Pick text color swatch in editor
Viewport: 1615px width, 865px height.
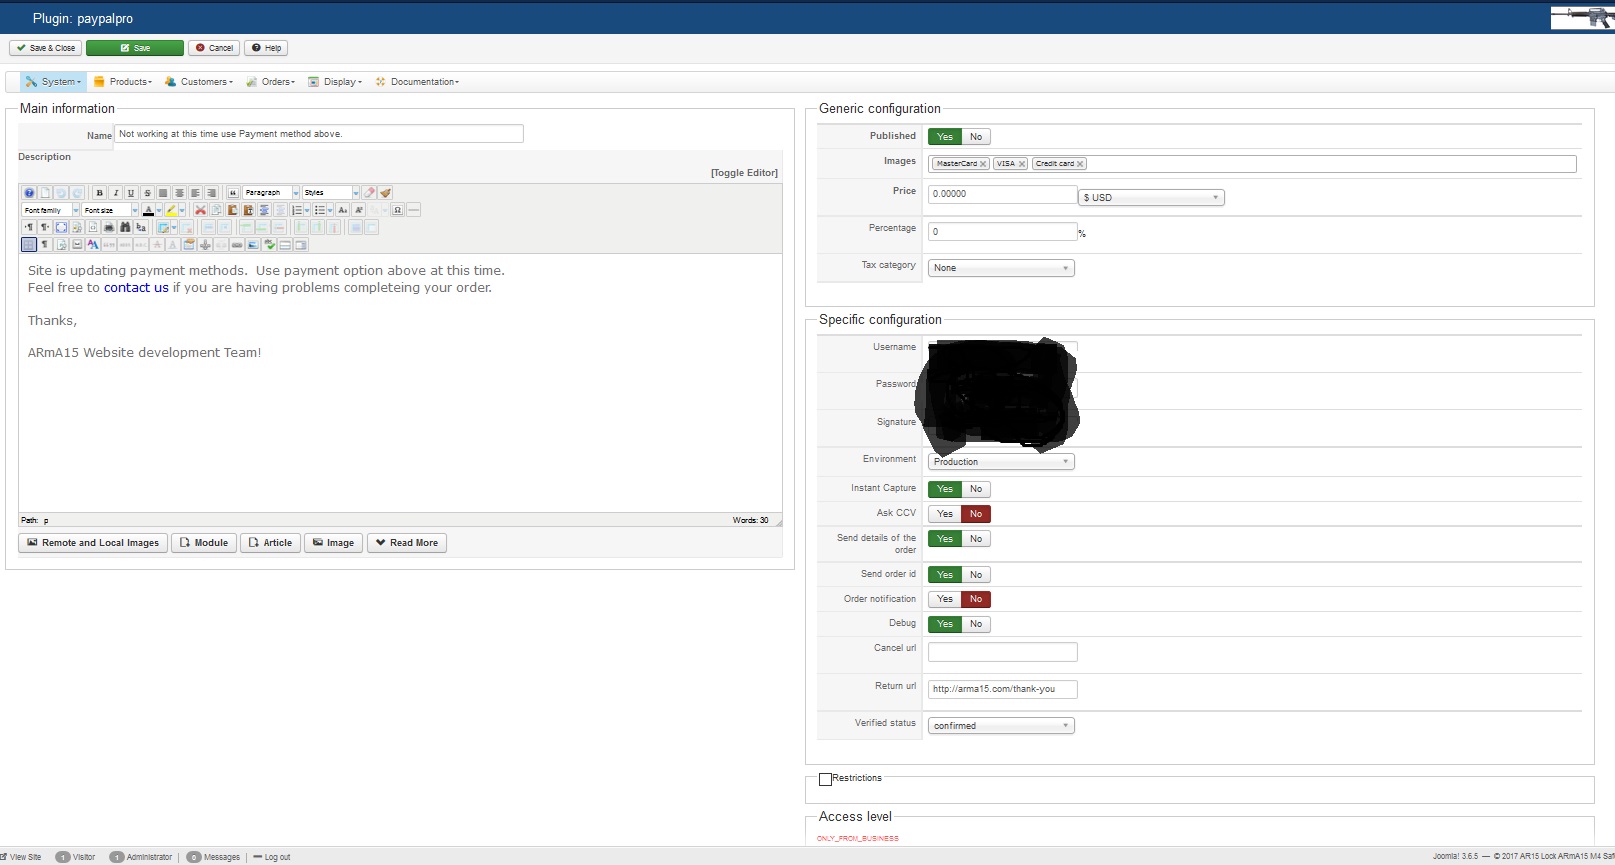pyautogui.click(x=148, y=210)
